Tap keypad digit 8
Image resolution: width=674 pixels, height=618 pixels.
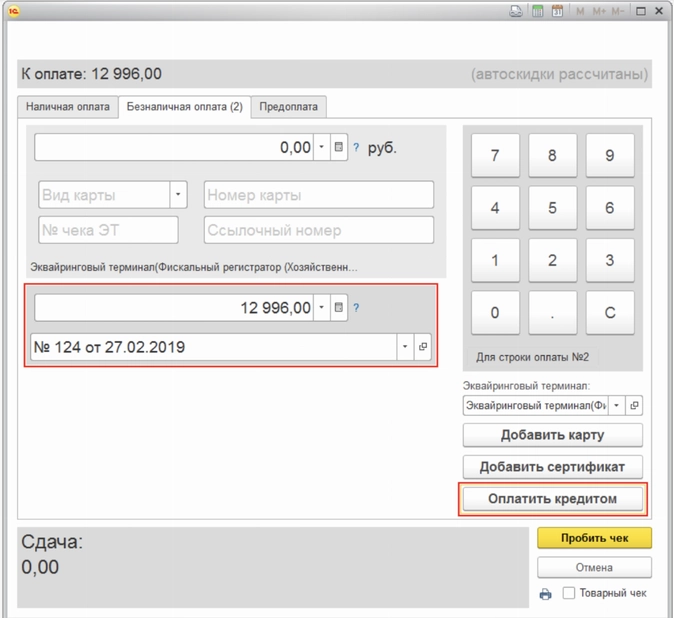tap(552, 155)
